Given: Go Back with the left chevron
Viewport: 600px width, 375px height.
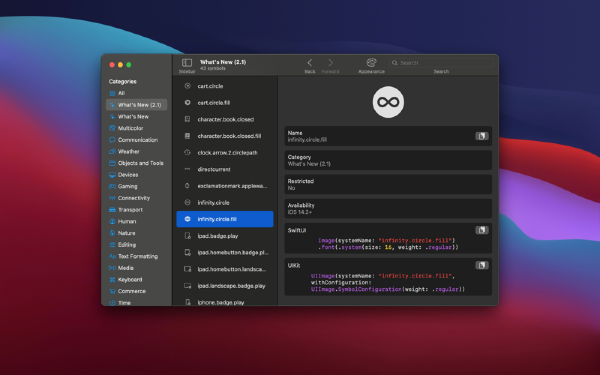Looking at the screenshot, I should click(x=310, y=63).
